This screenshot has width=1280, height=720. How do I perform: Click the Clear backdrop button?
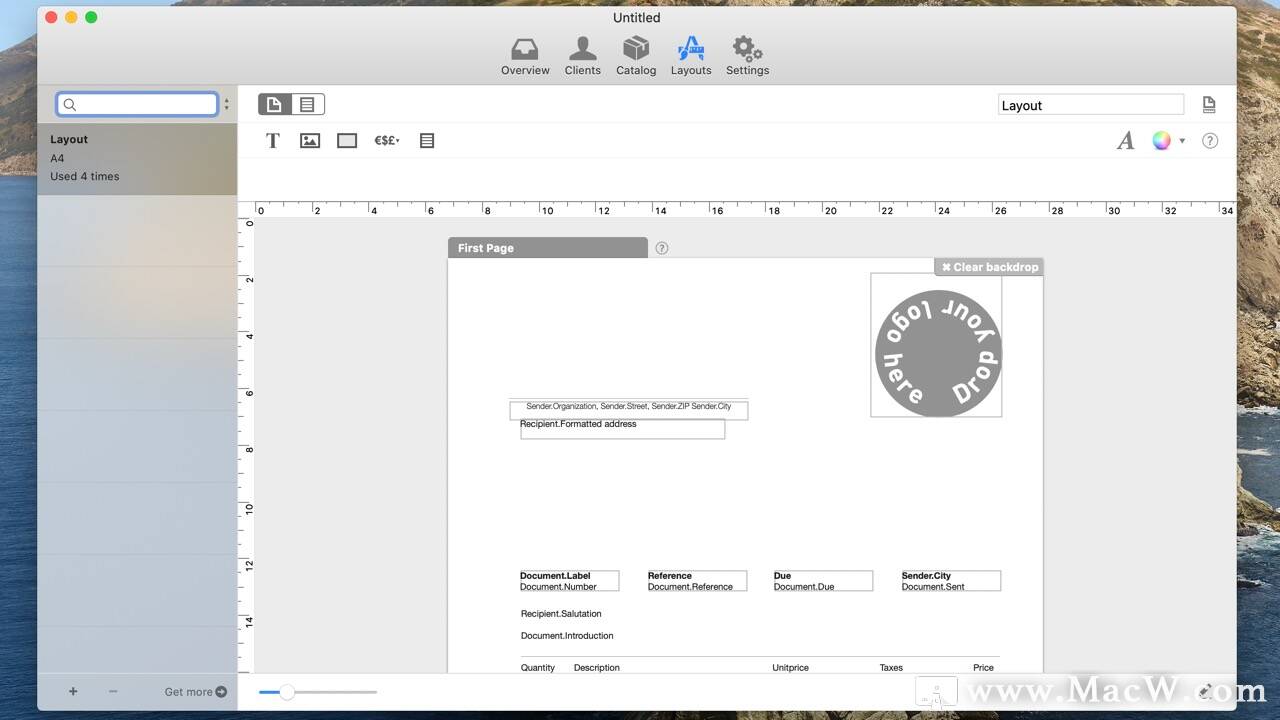tap(989, 267)
